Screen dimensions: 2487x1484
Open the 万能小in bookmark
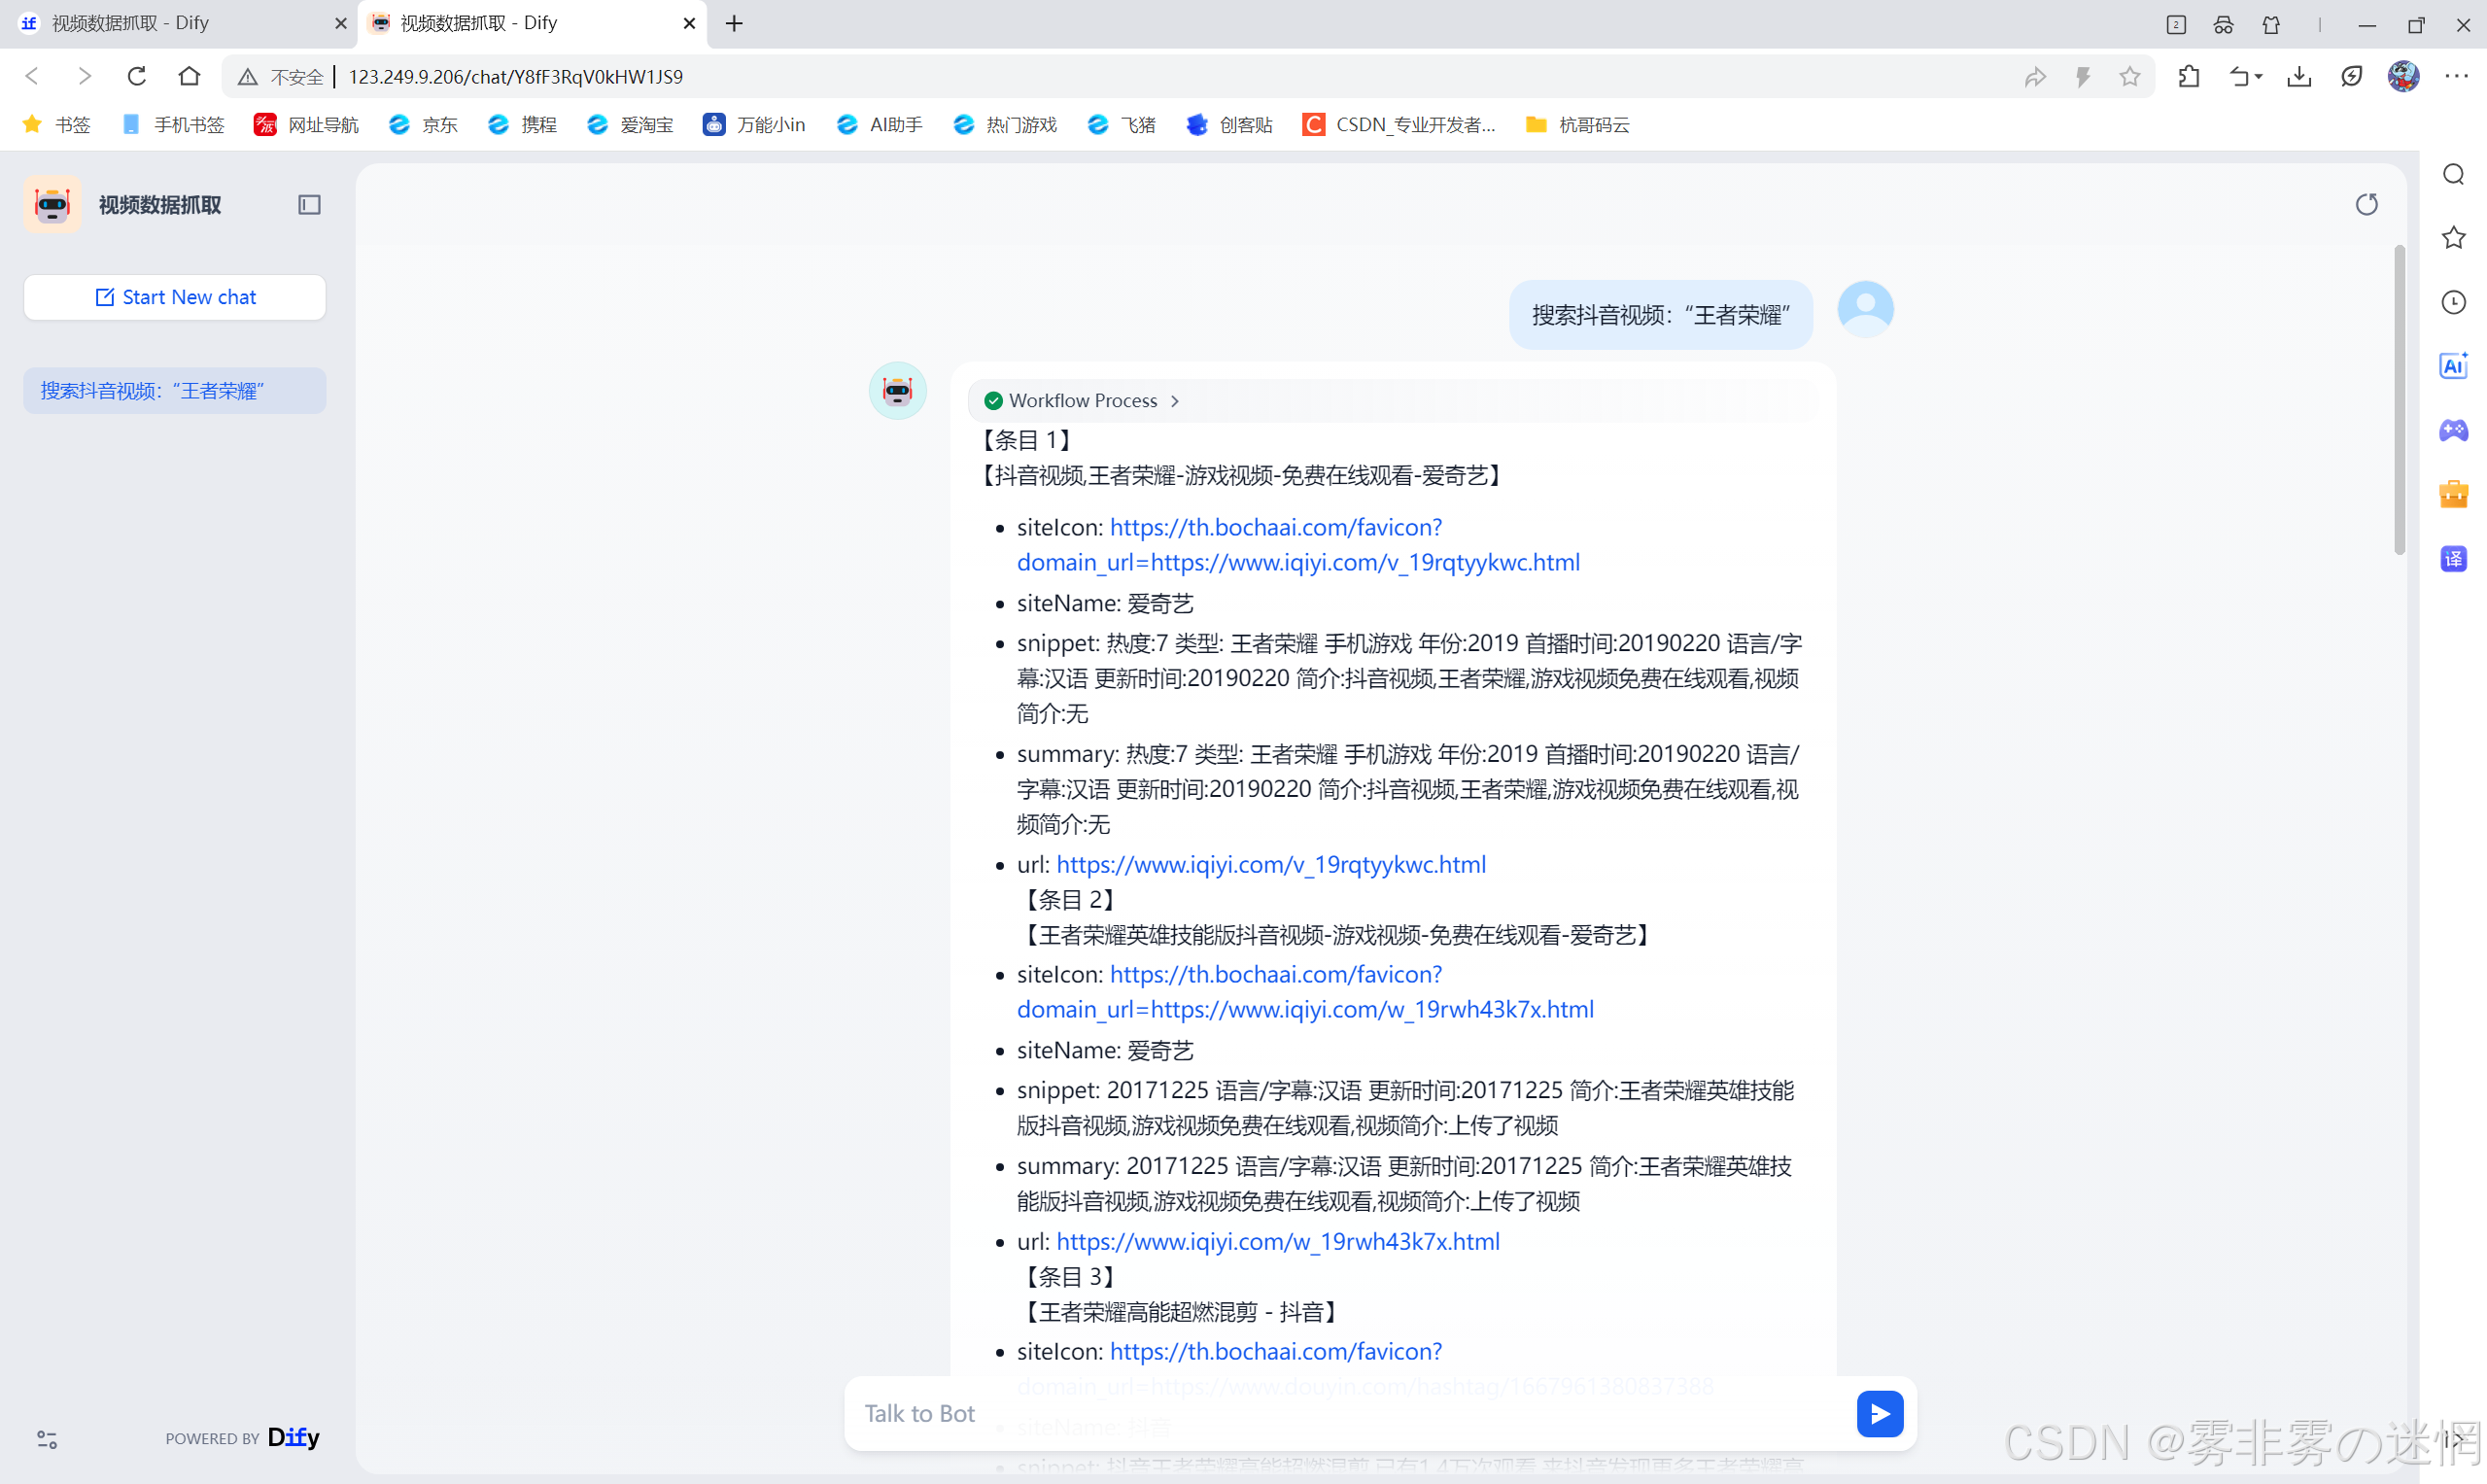(x=755, y=124)
